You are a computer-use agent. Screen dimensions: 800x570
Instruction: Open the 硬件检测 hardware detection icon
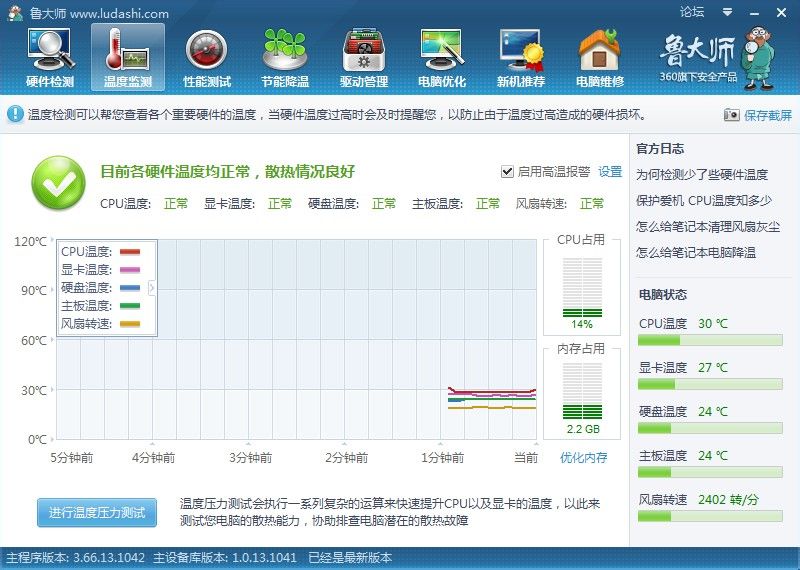(50, 57)
